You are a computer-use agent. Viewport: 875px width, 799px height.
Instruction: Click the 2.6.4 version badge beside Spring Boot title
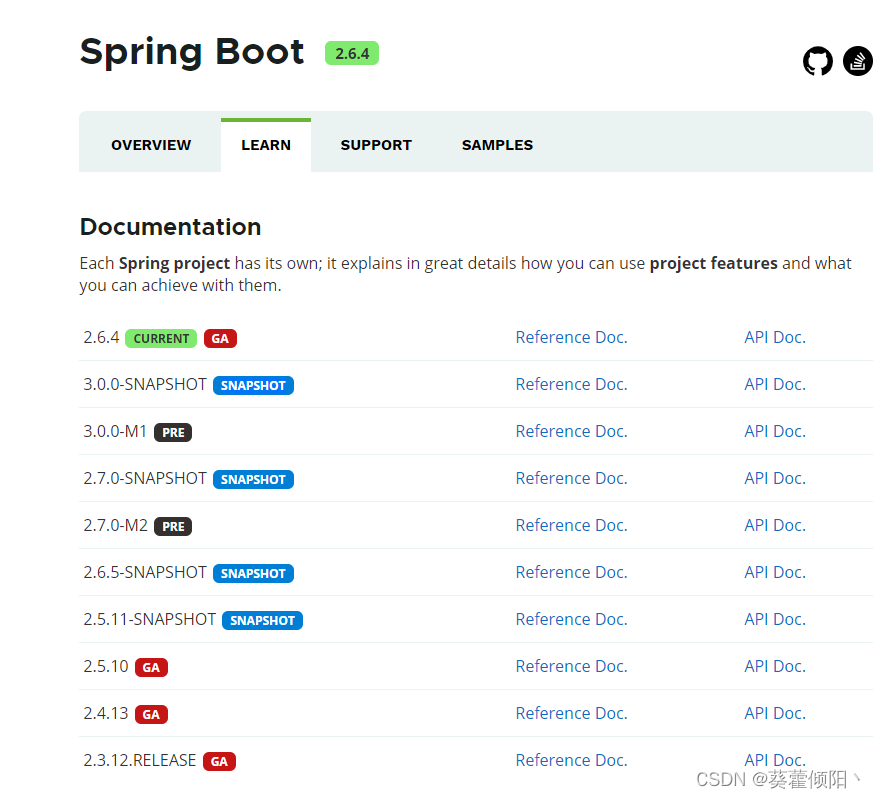coord(352,54)
